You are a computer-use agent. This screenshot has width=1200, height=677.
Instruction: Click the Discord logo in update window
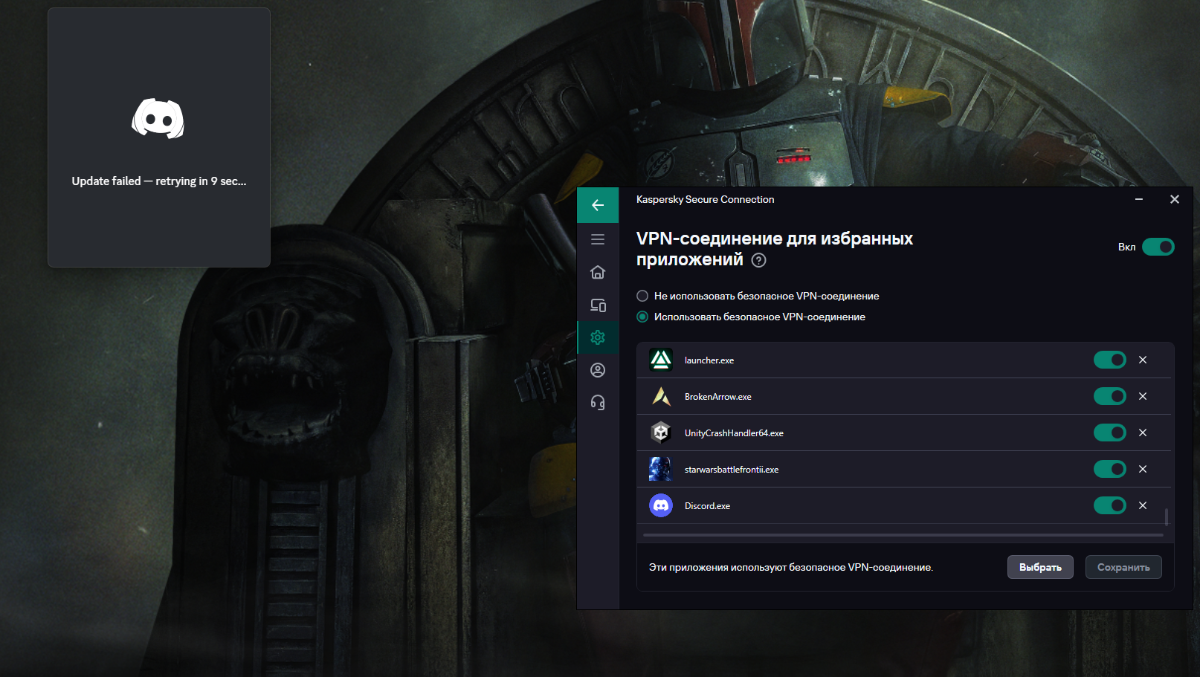tap(158, 118)
